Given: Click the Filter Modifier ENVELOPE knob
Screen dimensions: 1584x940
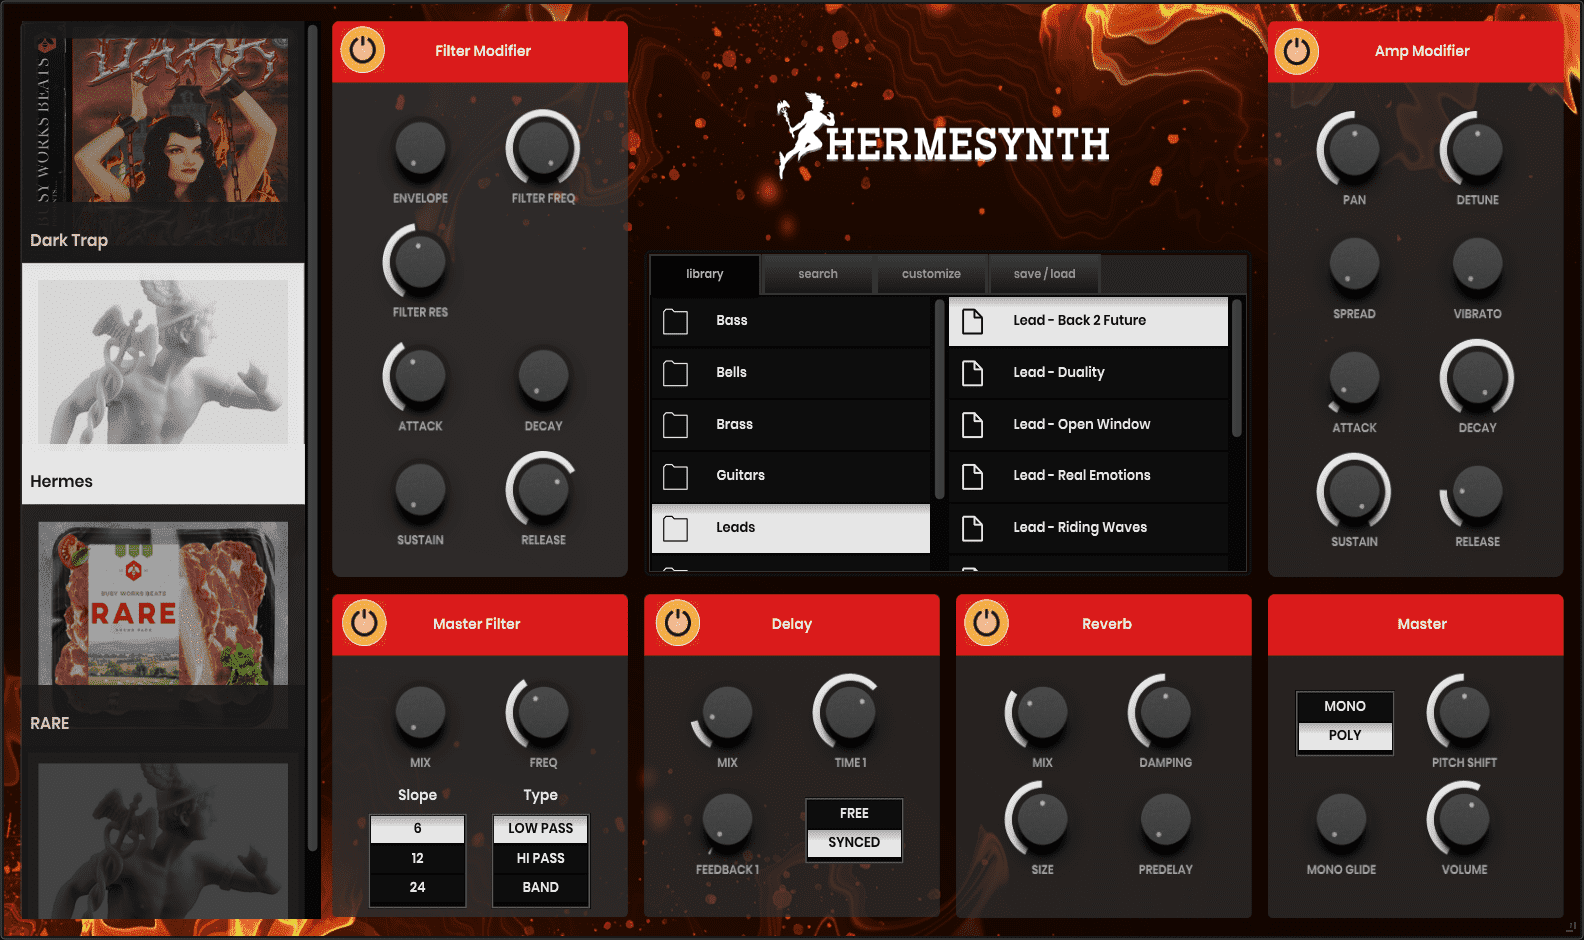Looking at the screenshot, I should [x=420, y=149].
